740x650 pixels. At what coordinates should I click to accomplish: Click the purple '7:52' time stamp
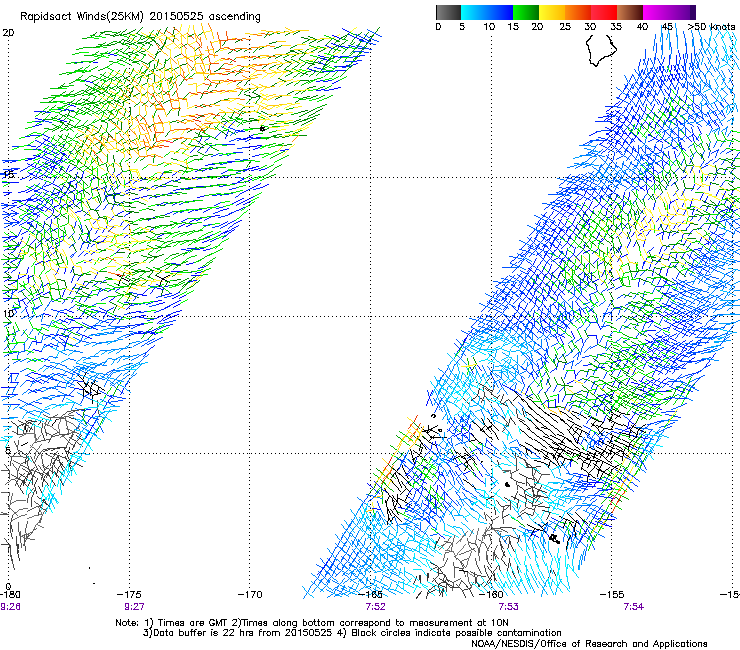pyautogui.click(x=376, y=607)
